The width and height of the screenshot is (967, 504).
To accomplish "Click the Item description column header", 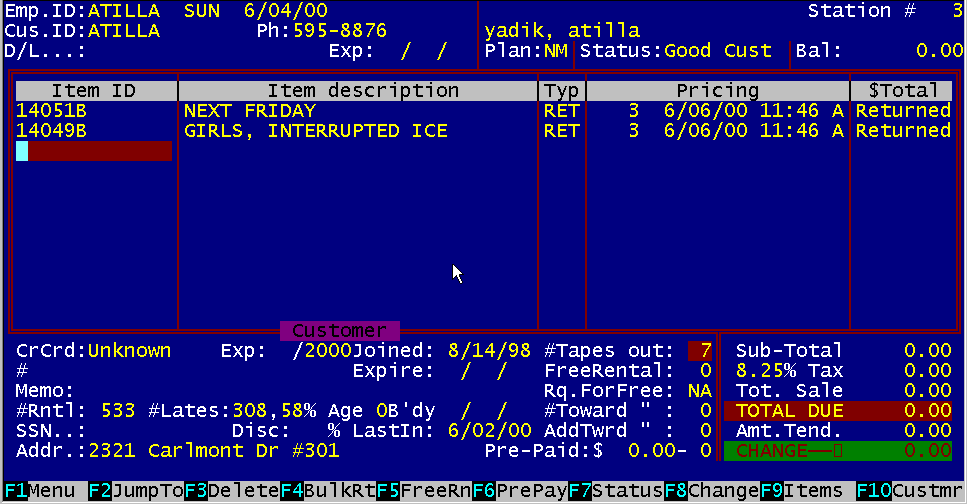I will point(358,91).
